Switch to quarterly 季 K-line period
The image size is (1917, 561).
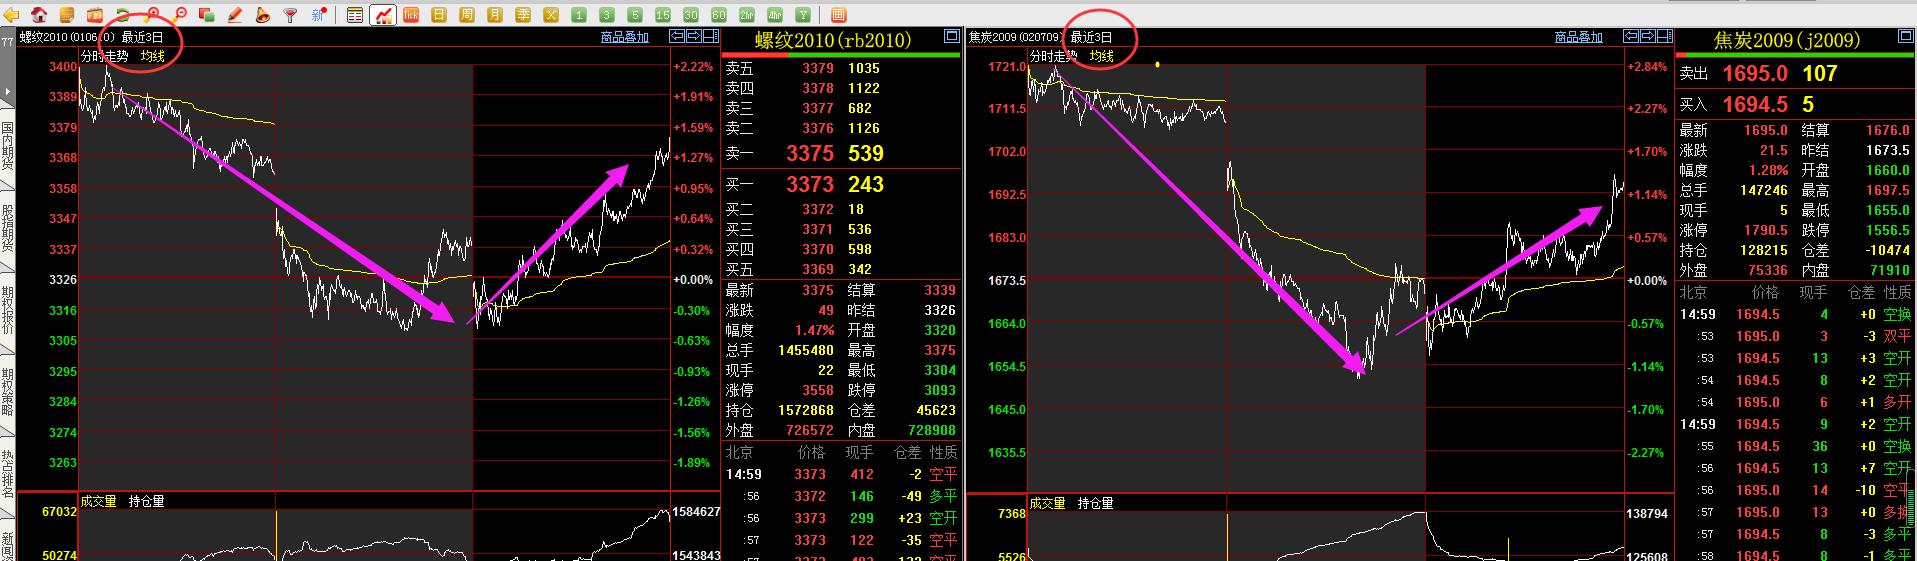(523, 15)
